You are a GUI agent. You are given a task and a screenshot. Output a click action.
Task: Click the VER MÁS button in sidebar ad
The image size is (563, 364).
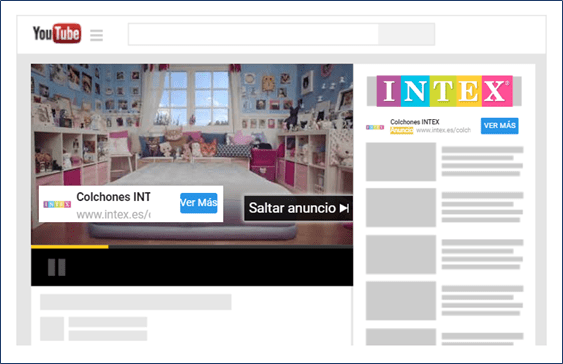(x=499, y=126)
